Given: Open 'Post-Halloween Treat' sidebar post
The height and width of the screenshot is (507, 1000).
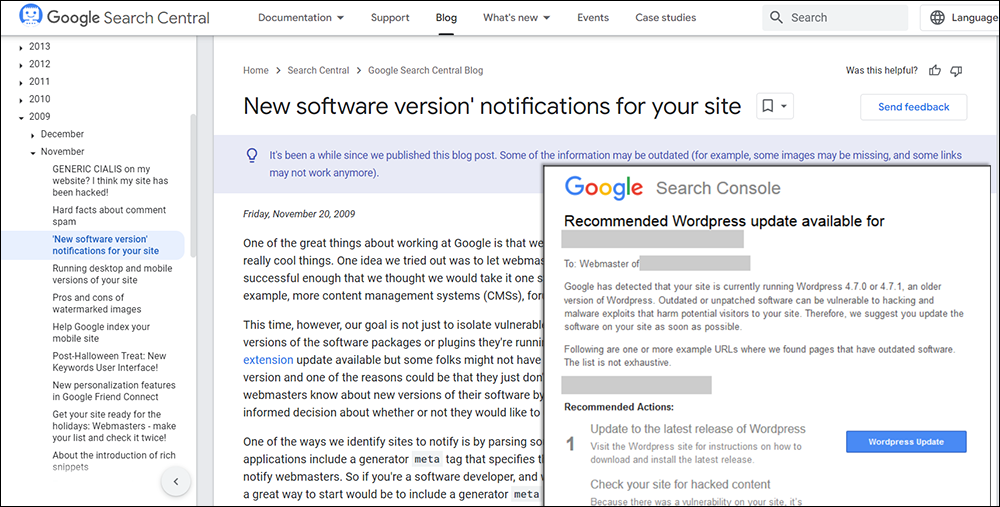Looking at the screenshot, I should [x=109, y=362].
